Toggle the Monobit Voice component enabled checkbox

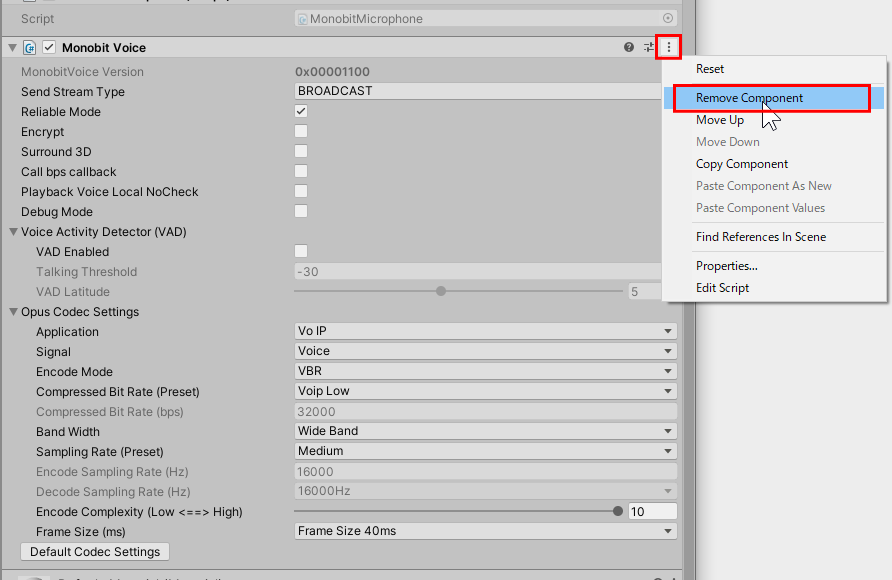(49, 47)
